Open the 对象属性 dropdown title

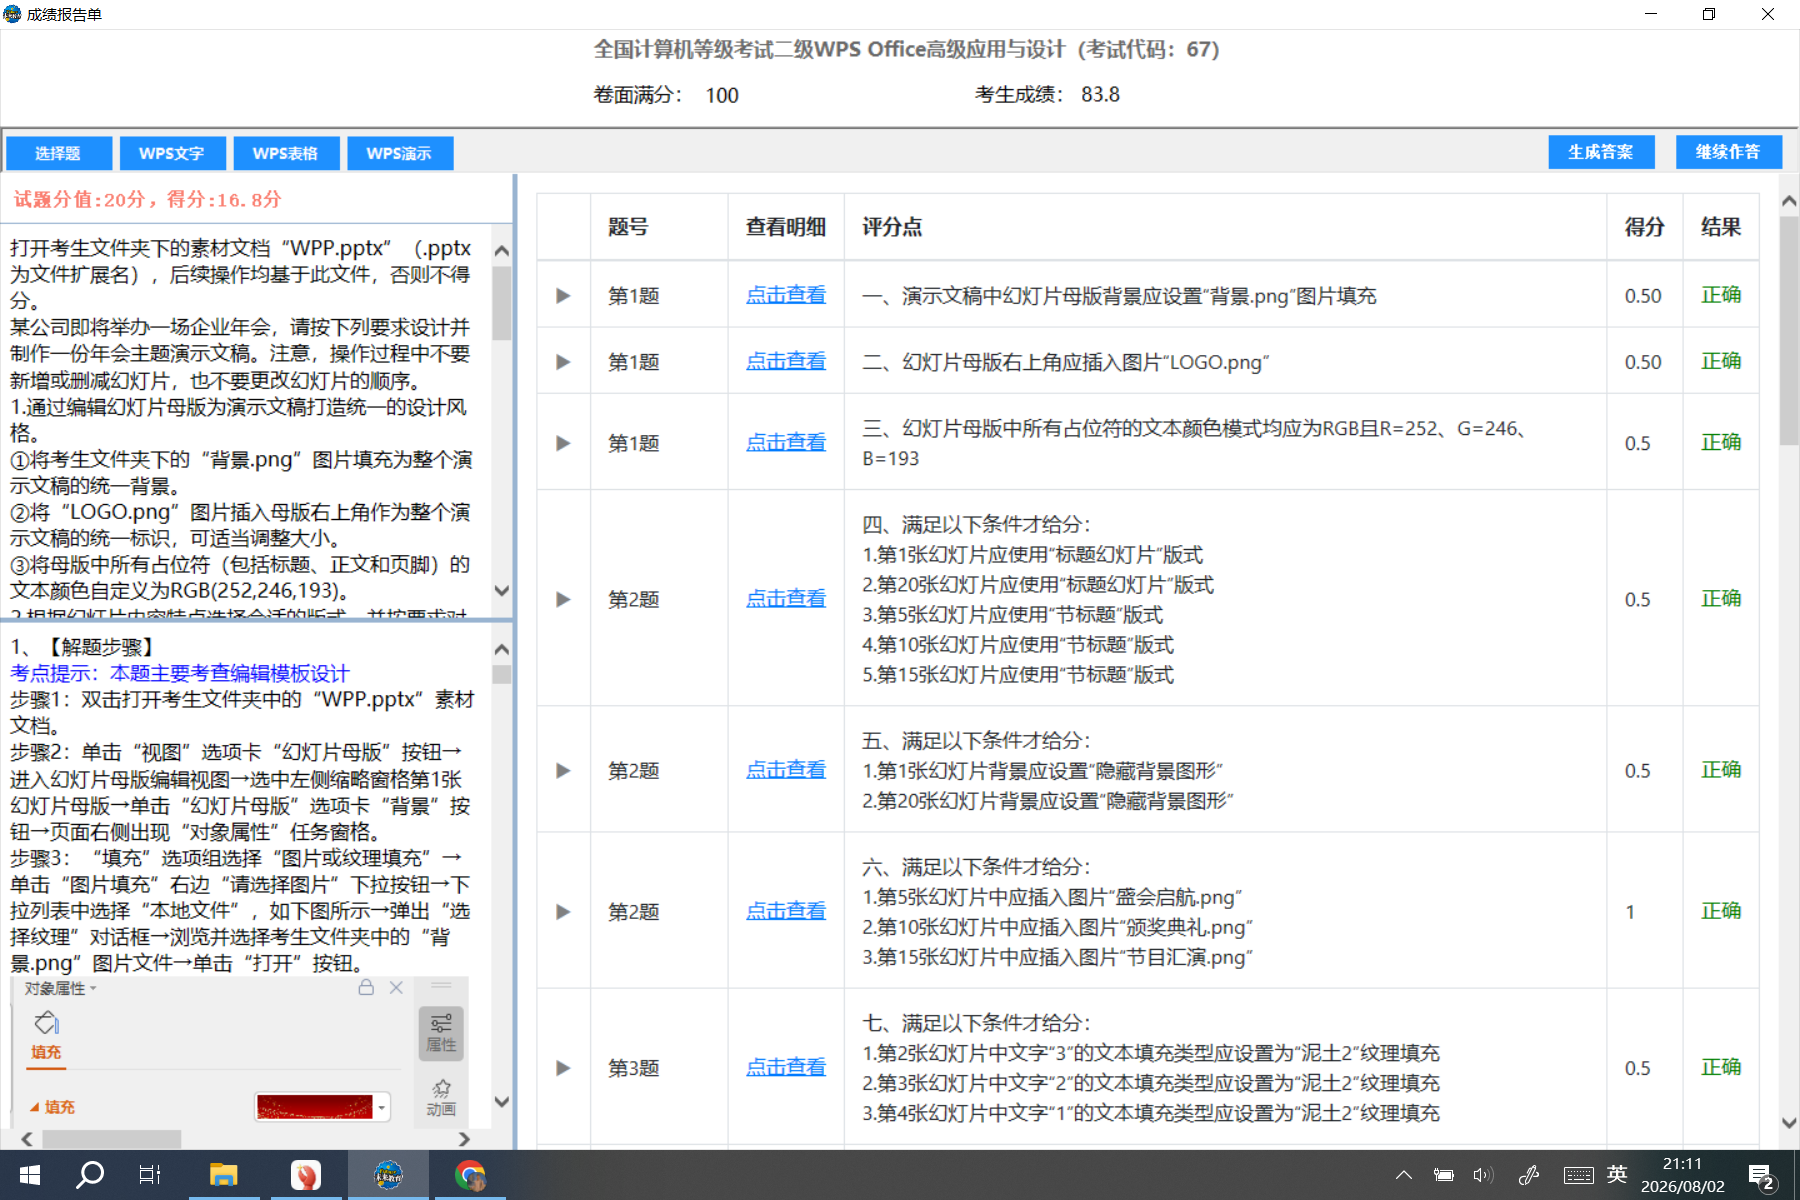[x=60, y=989]
